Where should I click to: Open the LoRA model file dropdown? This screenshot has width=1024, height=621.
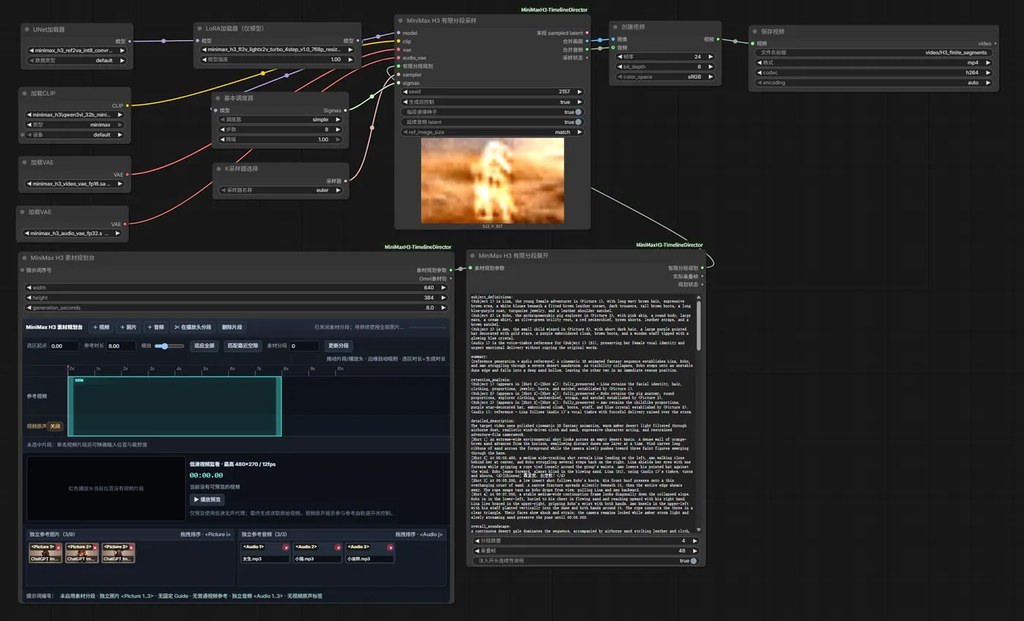(x=277, y=50)
